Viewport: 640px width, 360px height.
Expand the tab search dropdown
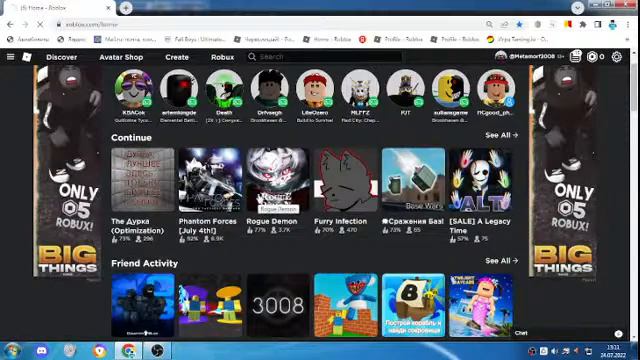(x=577, y=8)
